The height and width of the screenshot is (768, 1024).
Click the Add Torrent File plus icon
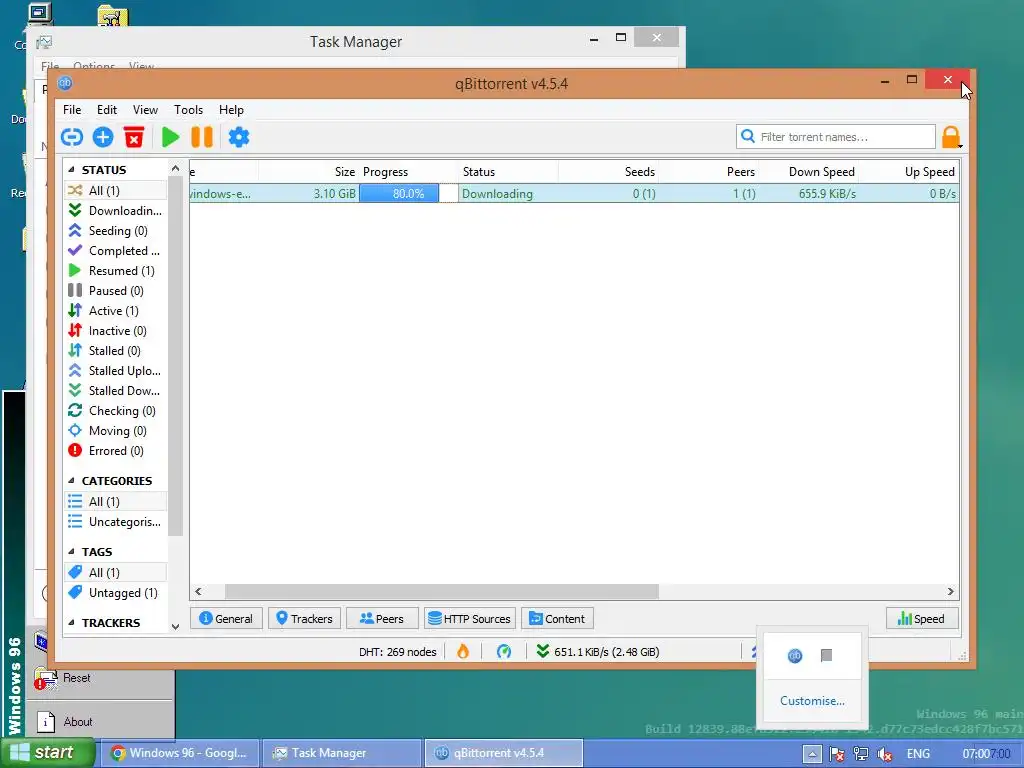tap(103, 137)
